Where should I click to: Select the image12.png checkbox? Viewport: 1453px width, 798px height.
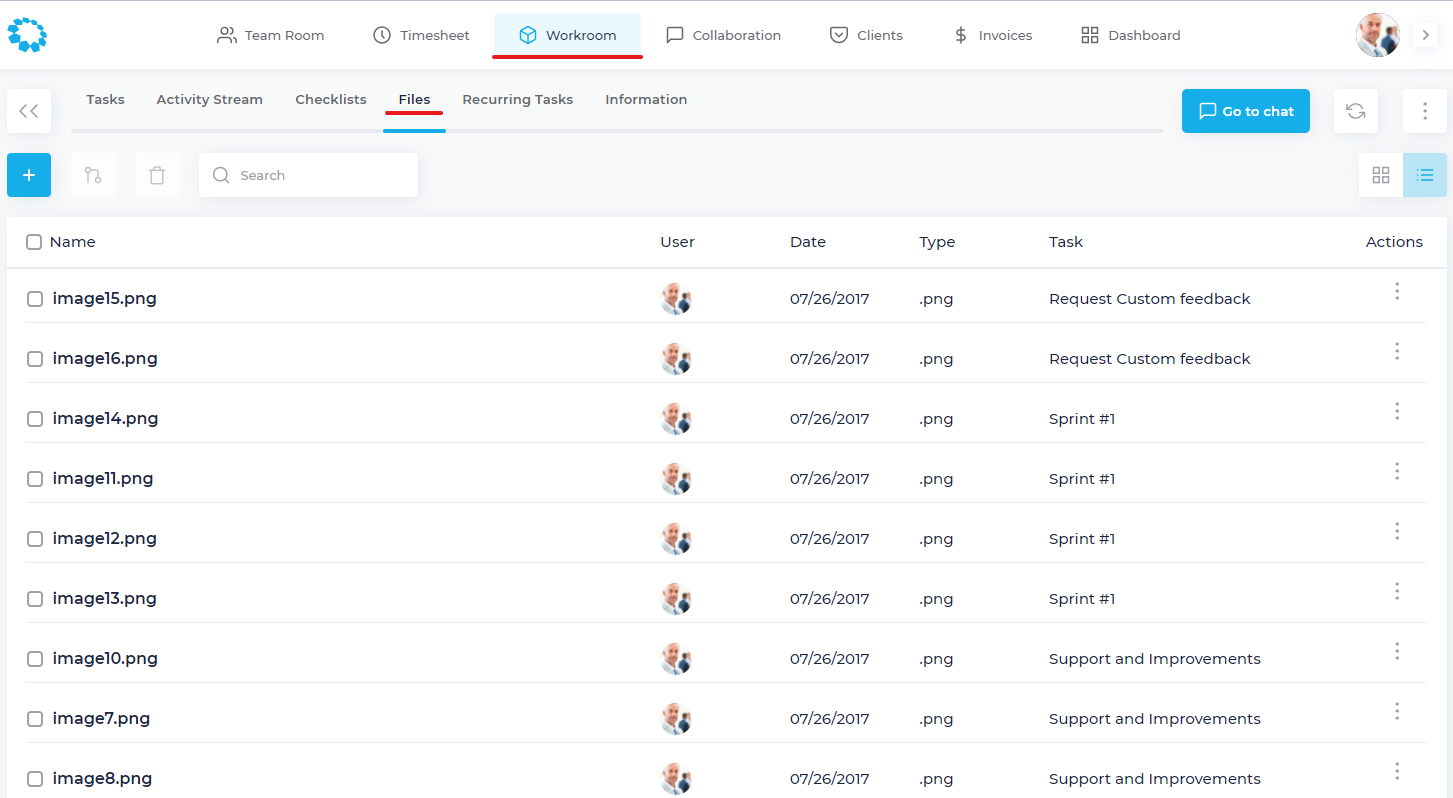35,539
